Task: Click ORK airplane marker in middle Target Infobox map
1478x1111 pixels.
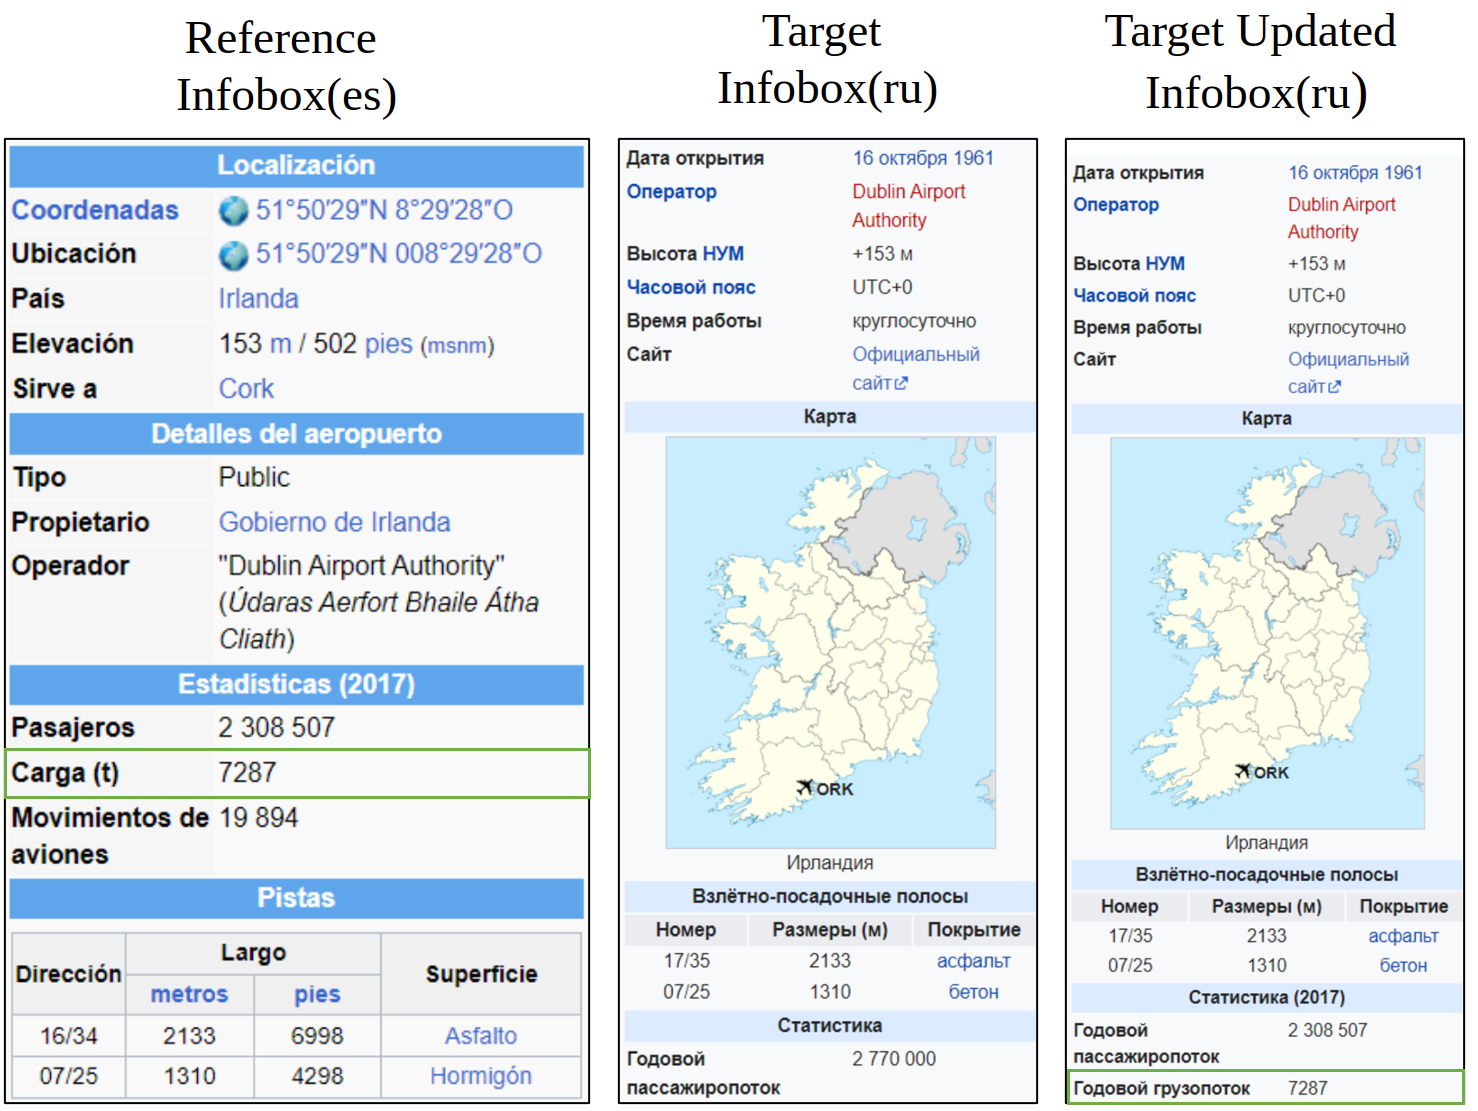Action: 806,788
